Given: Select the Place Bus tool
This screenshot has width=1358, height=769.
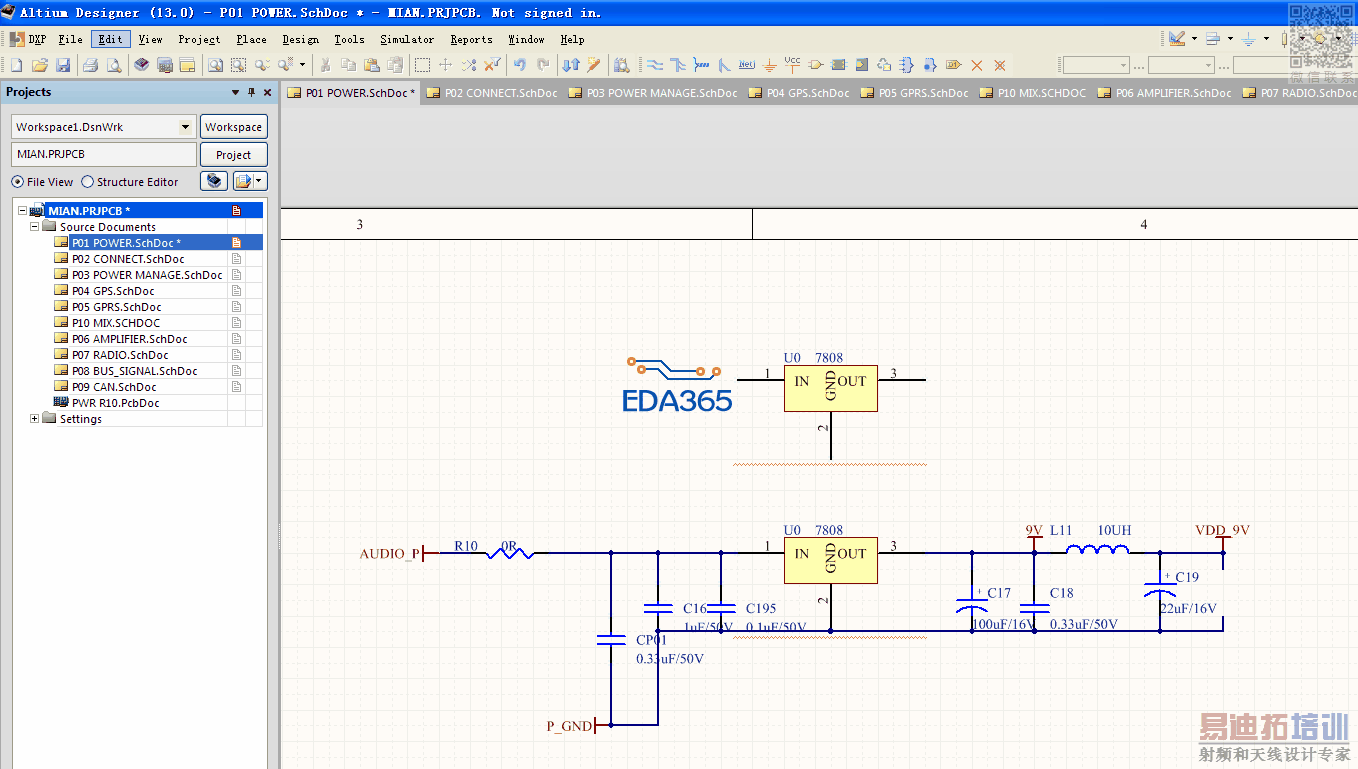Looking at the screenshot, I should point(677,65).
